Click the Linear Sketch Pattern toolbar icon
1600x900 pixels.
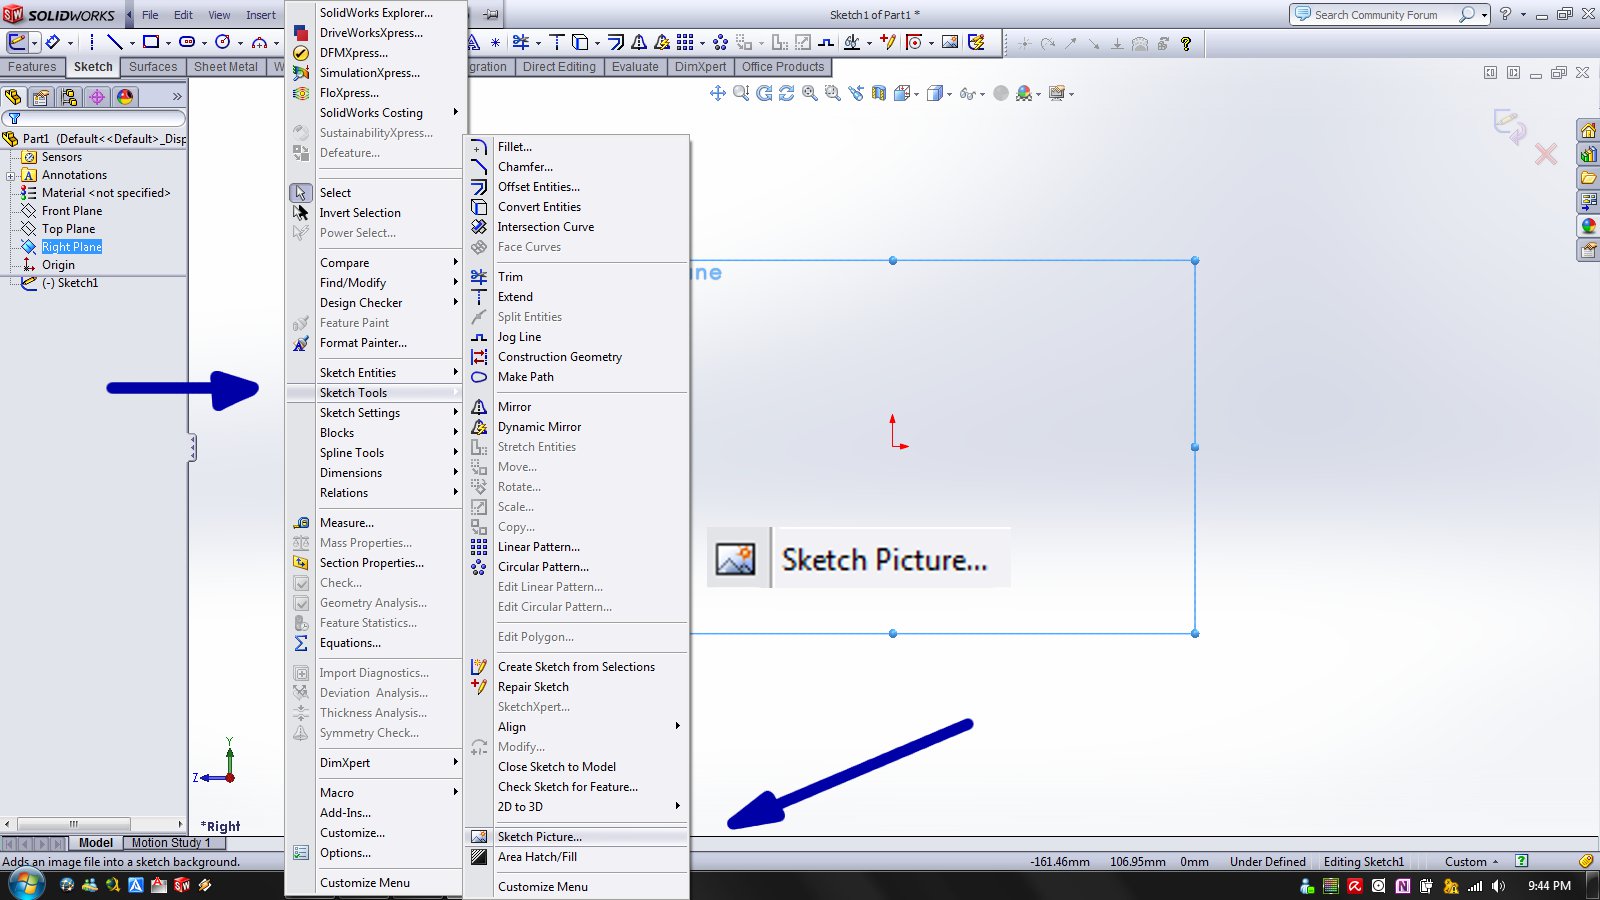point(685,42)
